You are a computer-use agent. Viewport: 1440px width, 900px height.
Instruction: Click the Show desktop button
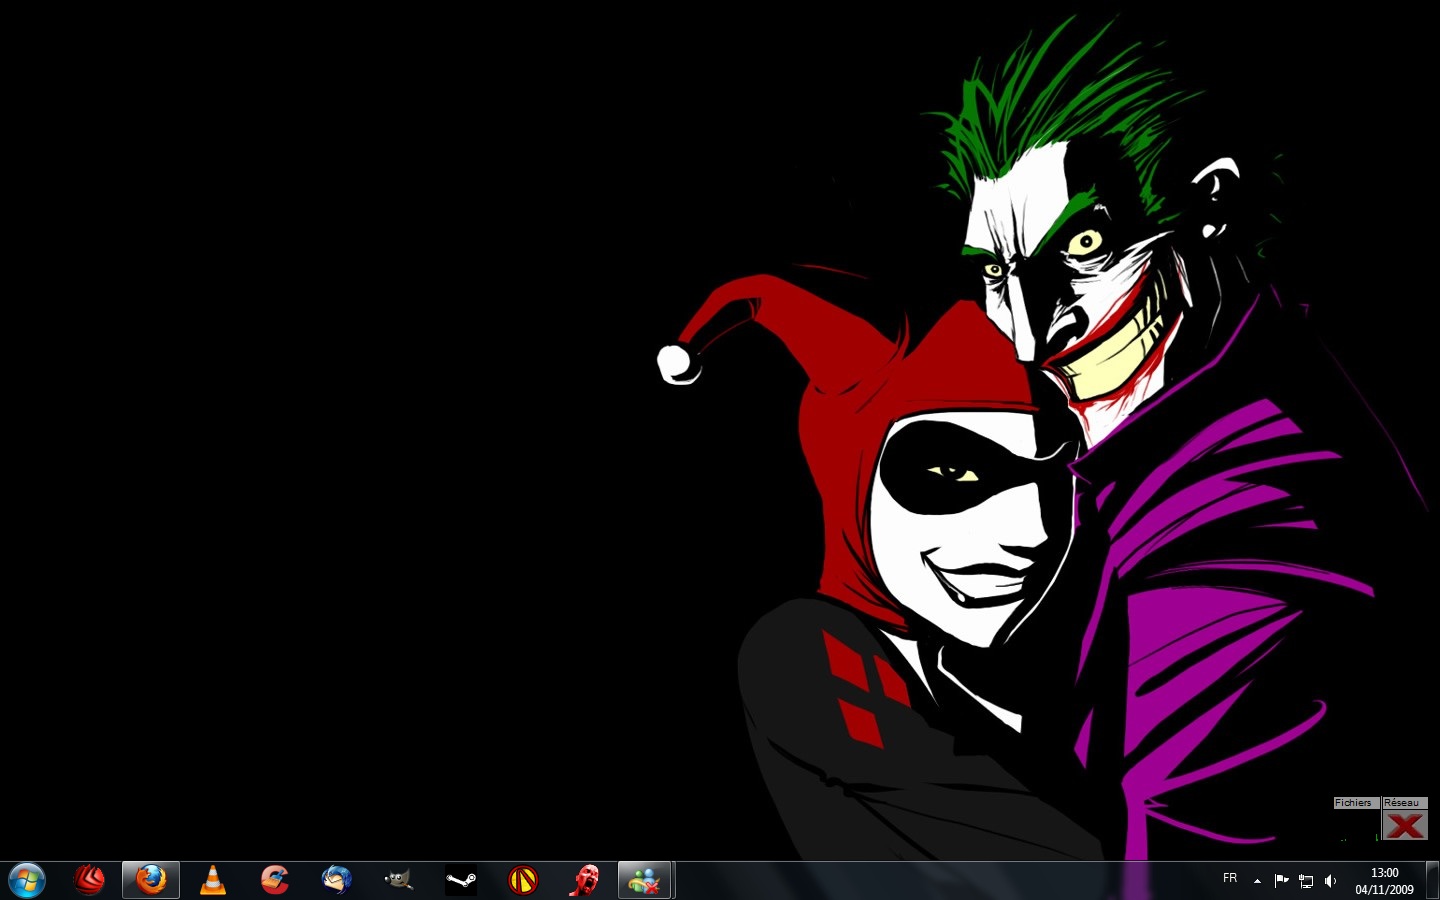(1432, 881)
